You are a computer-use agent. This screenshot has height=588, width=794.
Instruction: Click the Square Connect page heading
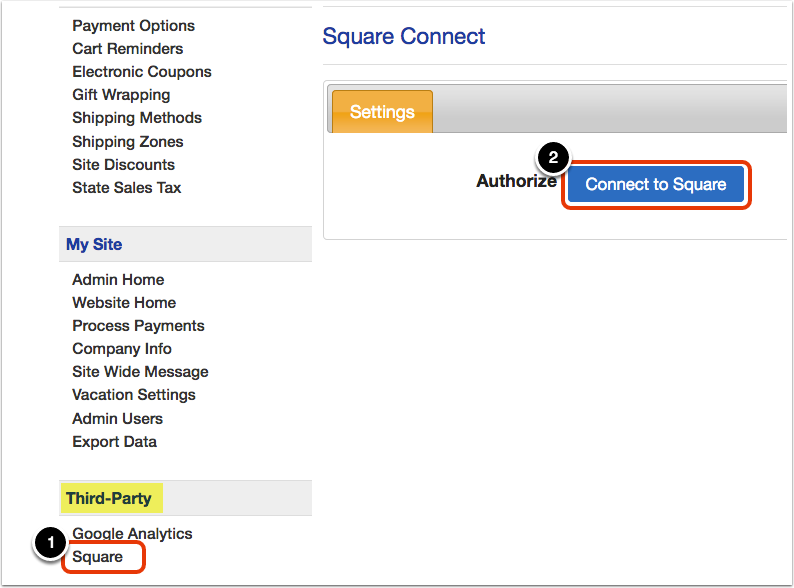click(x=404, y=36)
